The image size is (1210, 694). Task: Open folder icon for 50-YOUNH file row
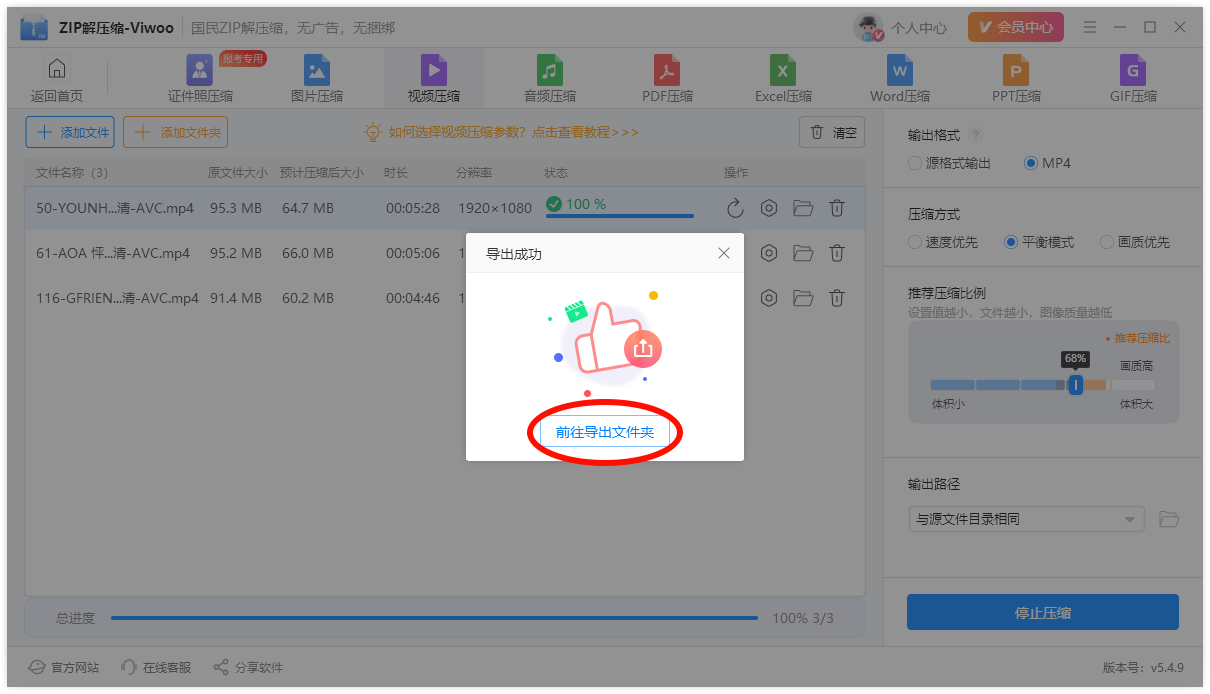(x=803, y=208)
